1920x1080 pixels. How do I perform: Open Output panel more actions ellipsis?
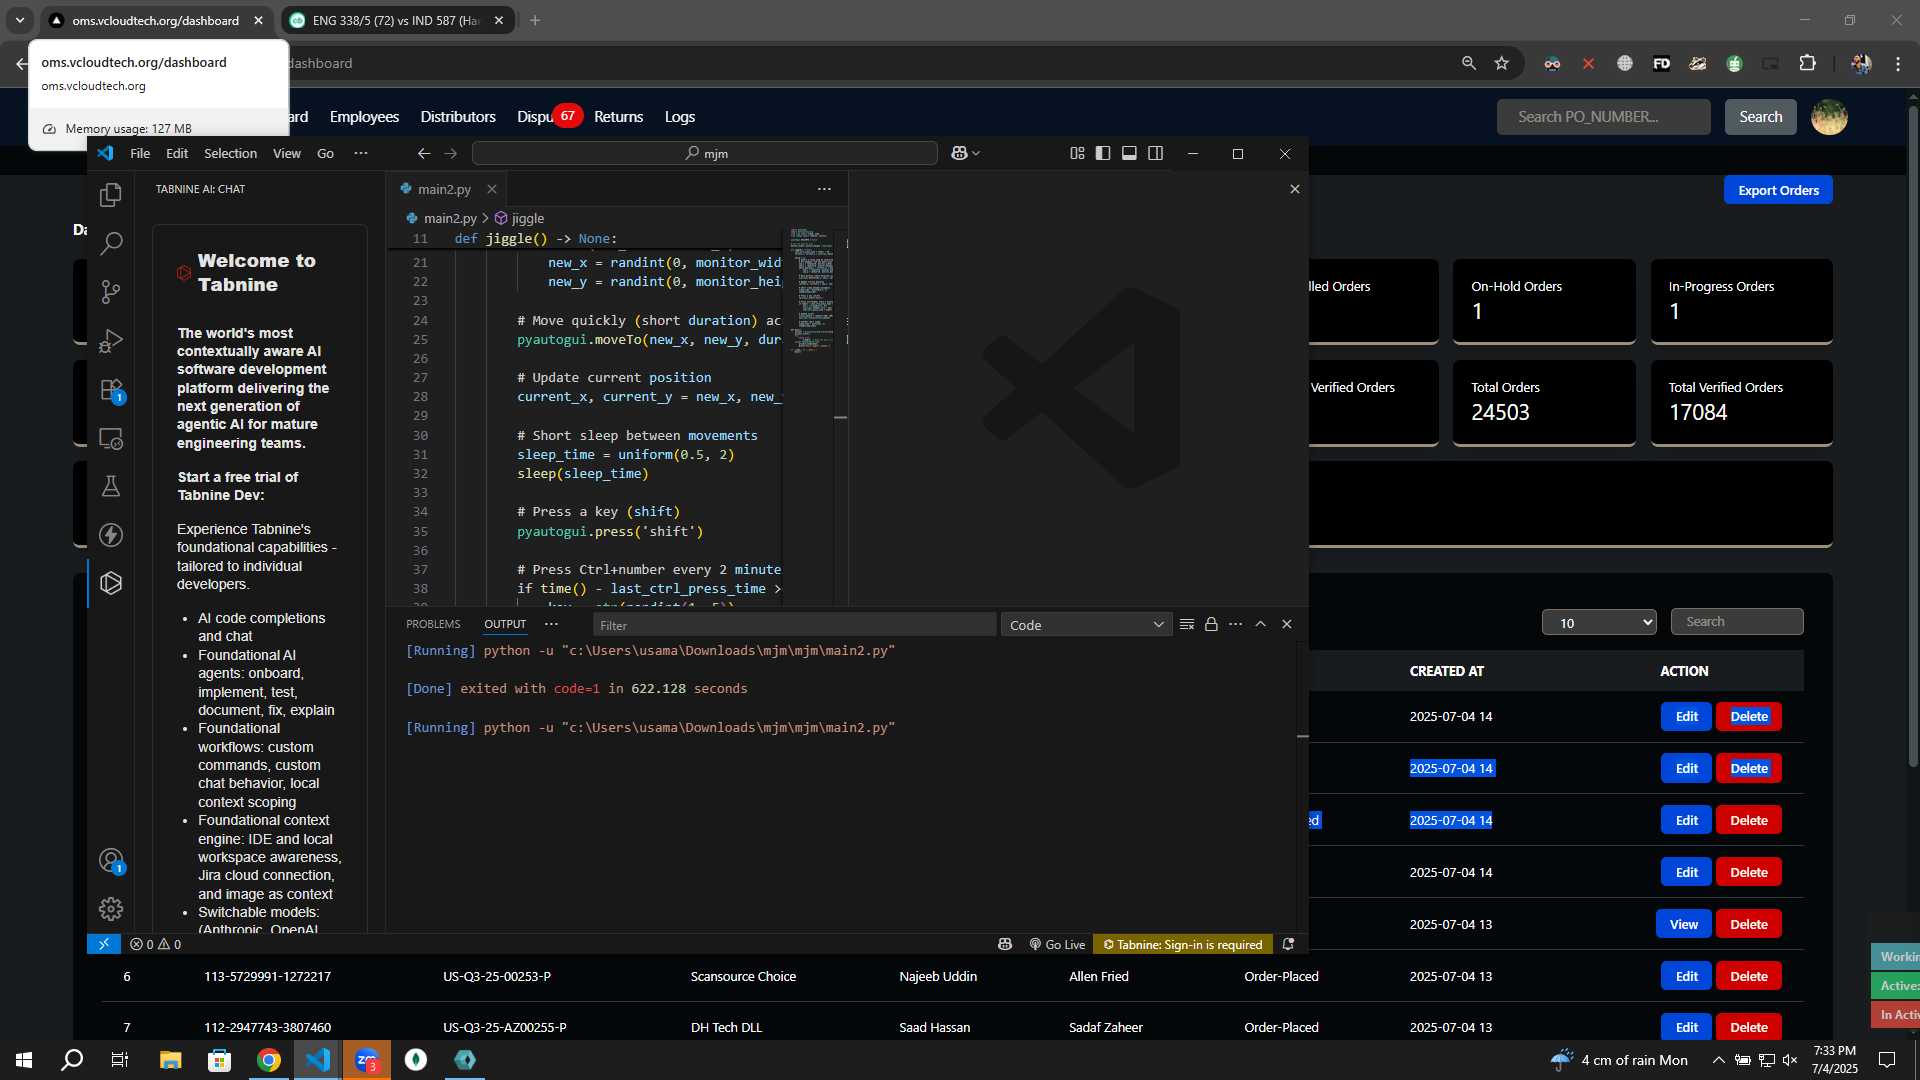(x=1236, y=624)
